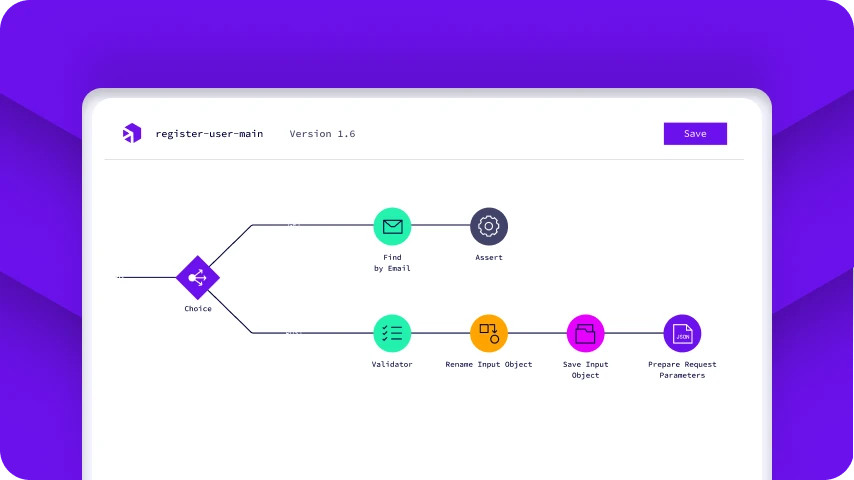Select the Find by Email envelope icon
This screenshot has height=480, width=854.
(392, 226)
